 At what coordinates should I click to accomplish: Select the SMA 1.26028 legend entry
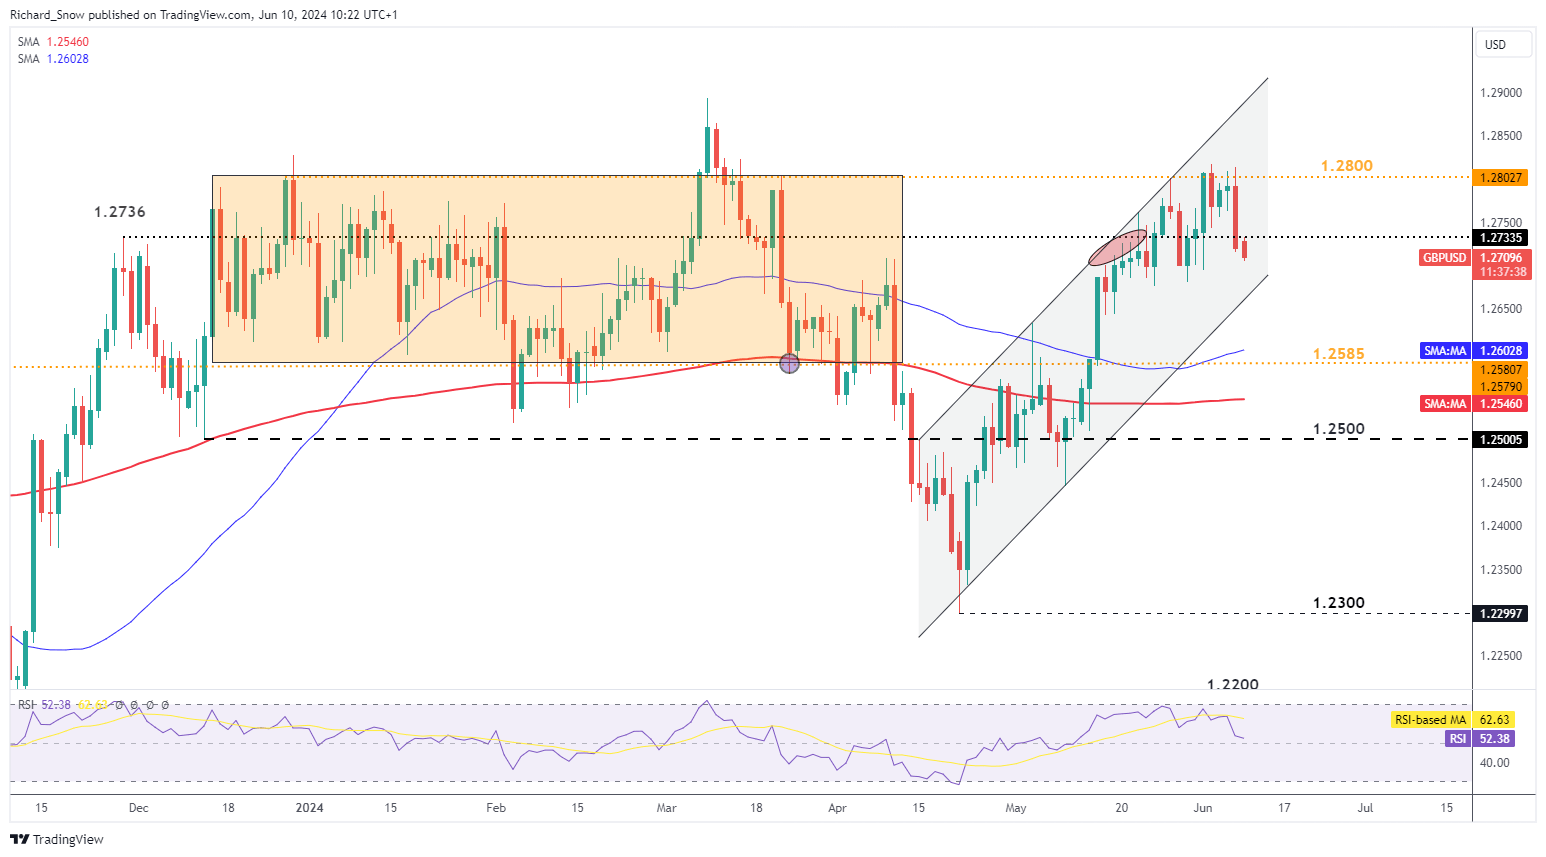[x=53, y=59]
